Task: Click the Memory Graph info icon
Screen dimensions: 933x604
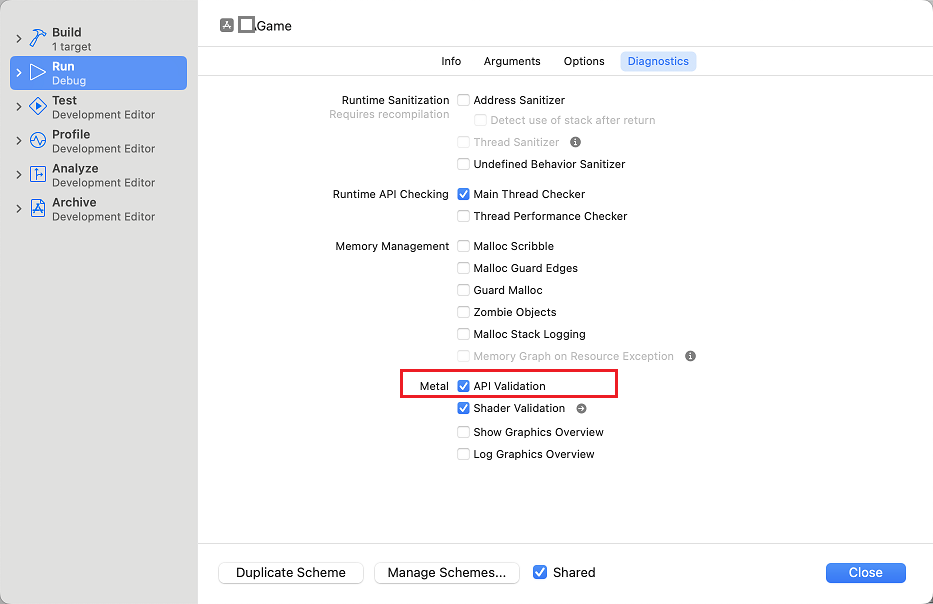Action: click(690, 356)
